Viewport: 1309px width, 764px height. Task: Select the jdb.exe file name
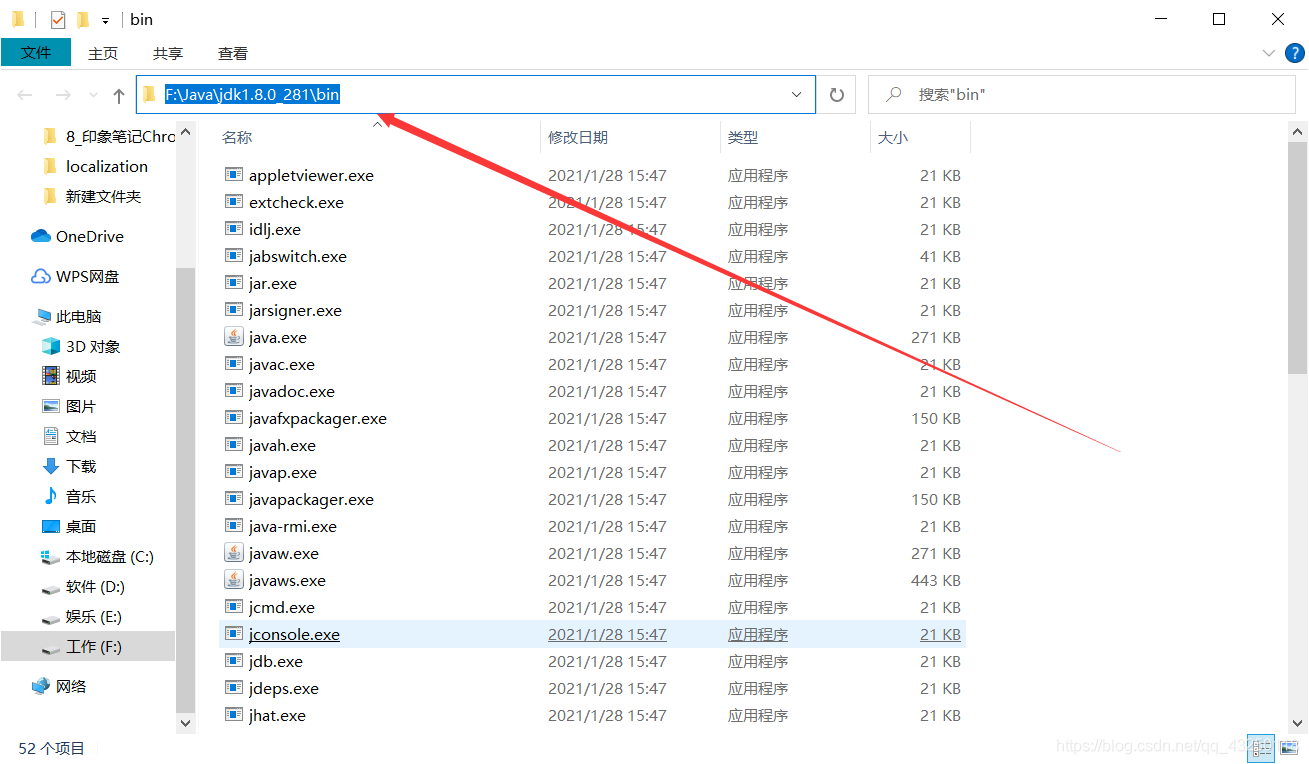coord(276,661)
